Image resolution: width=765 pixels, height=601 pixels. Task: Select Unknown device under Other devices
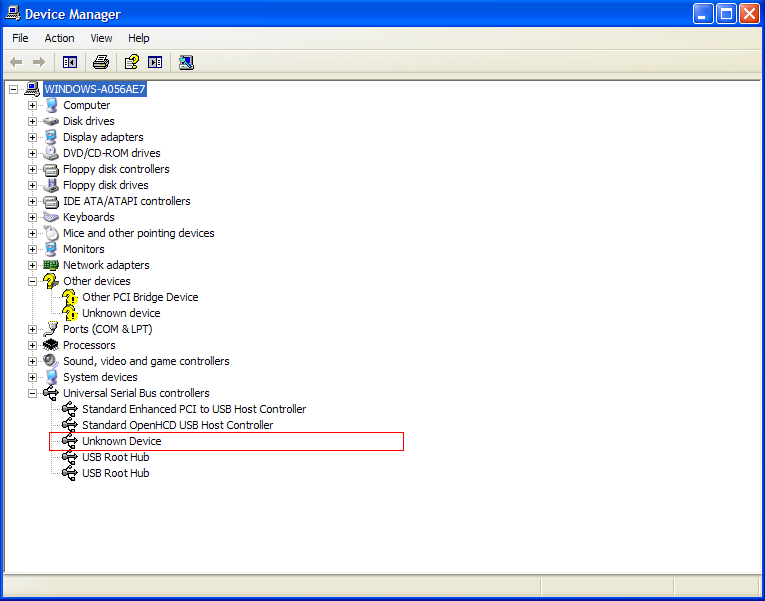pyautogui.click(x=121, y=313)
